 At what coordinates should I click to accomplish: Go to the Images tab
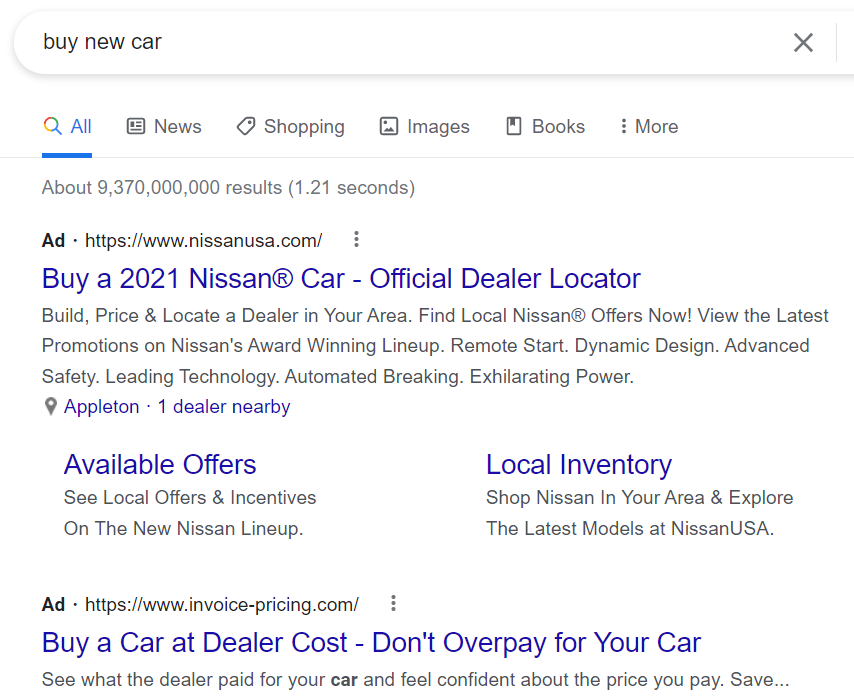coord(425,126)
